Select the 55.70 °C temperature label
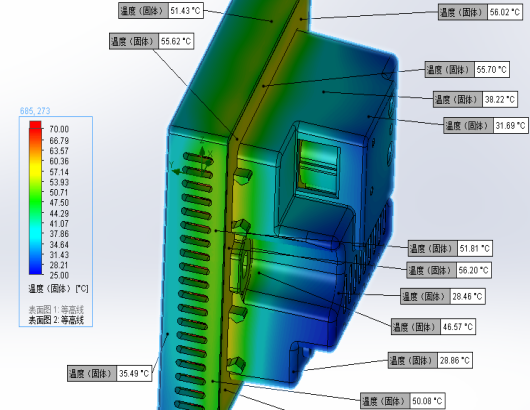Screen dimensions: 530x410 (x=467, y=70)
